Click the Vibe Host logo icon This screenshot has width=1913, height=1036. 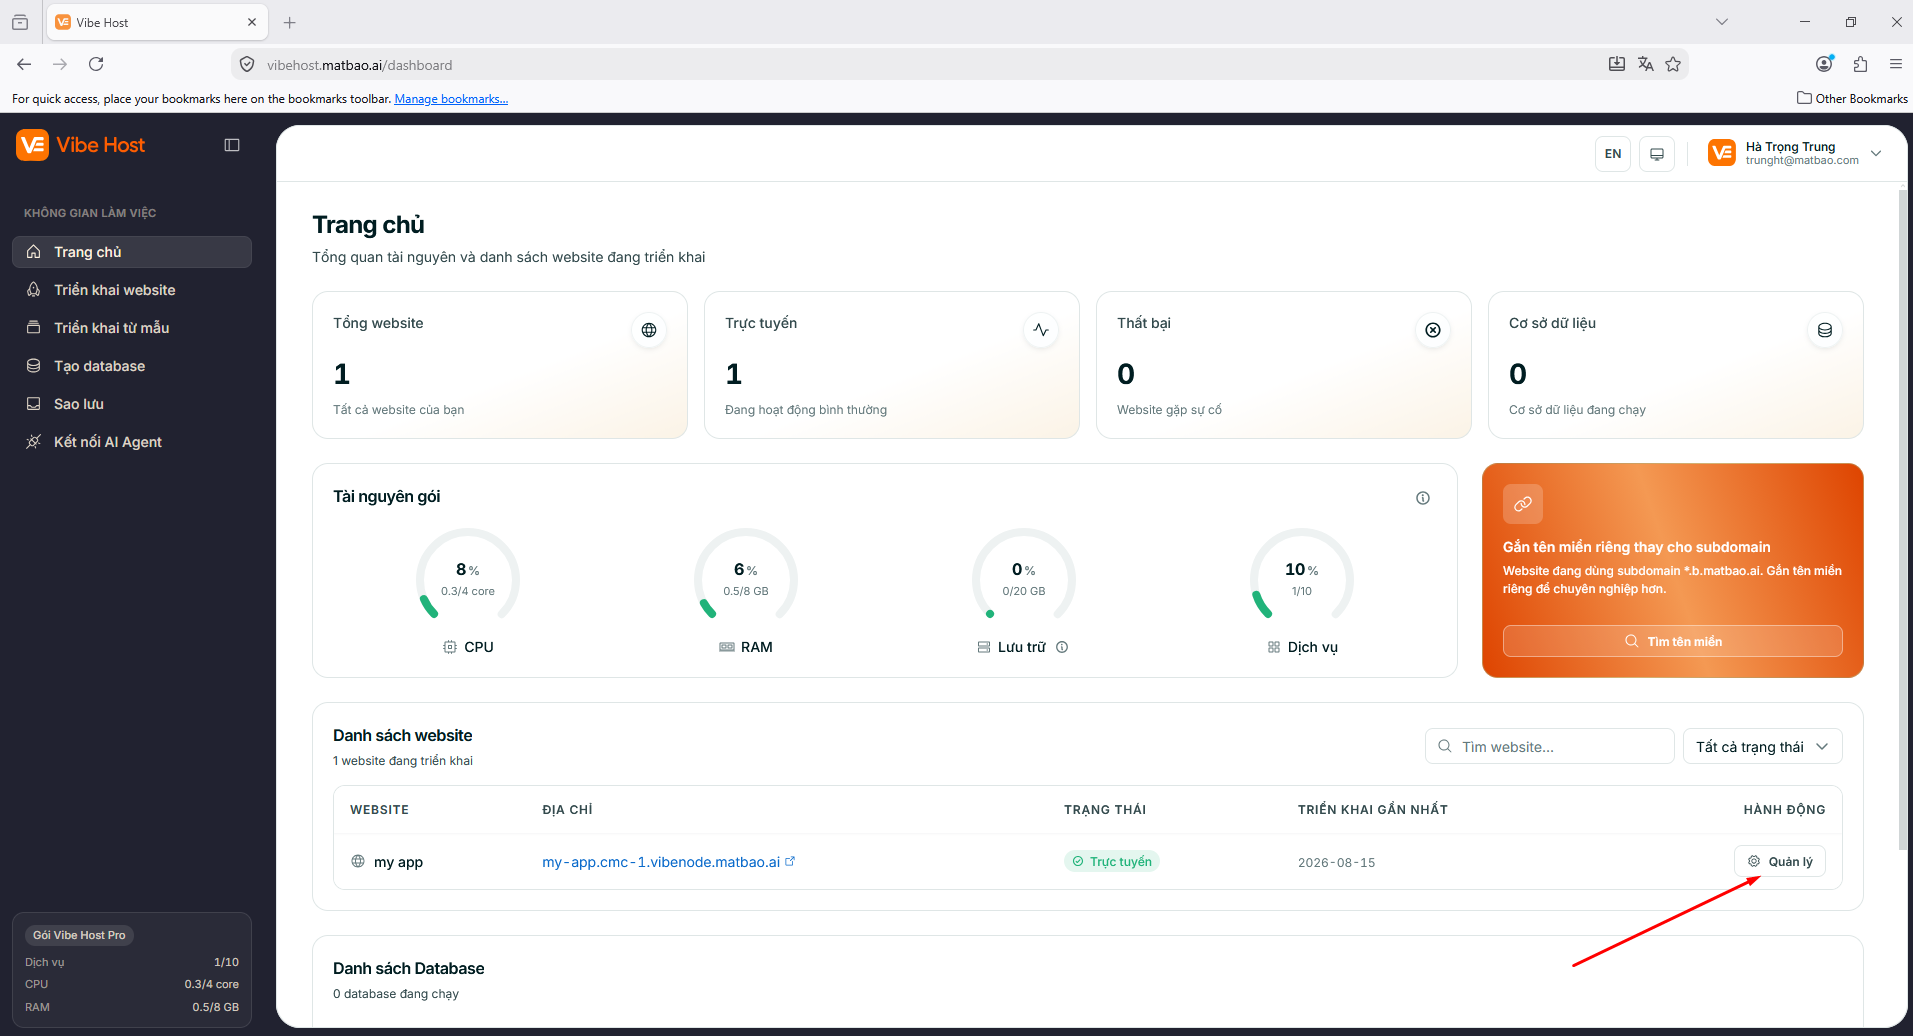[32, 145]
